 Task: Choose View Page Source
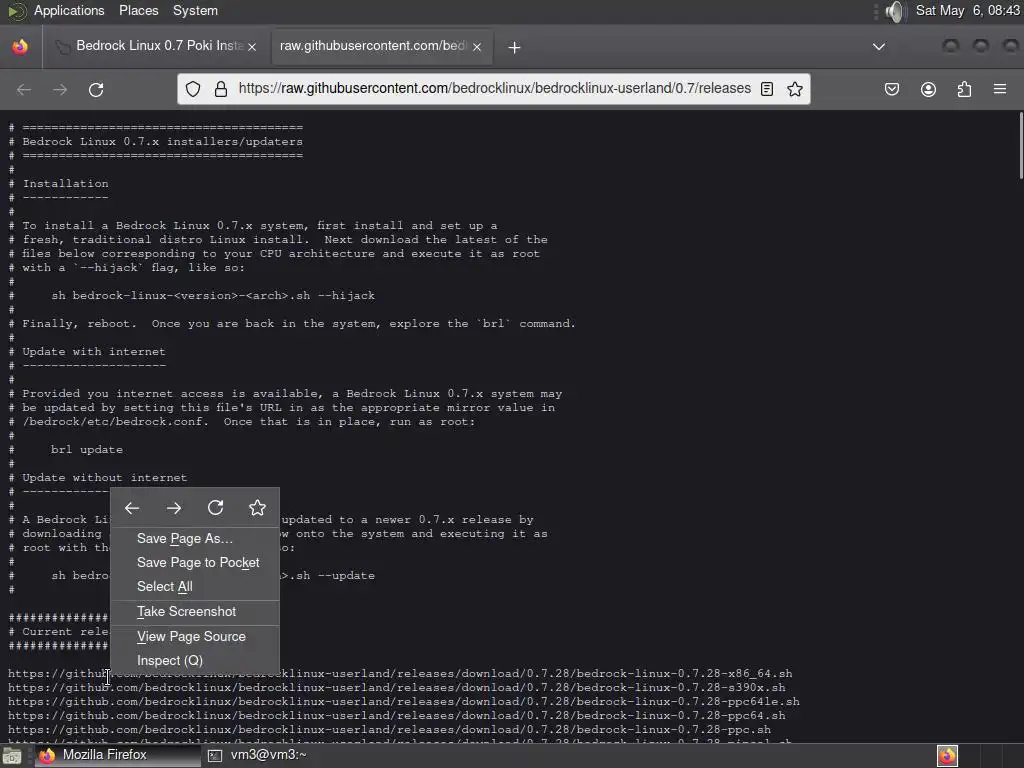195,637
